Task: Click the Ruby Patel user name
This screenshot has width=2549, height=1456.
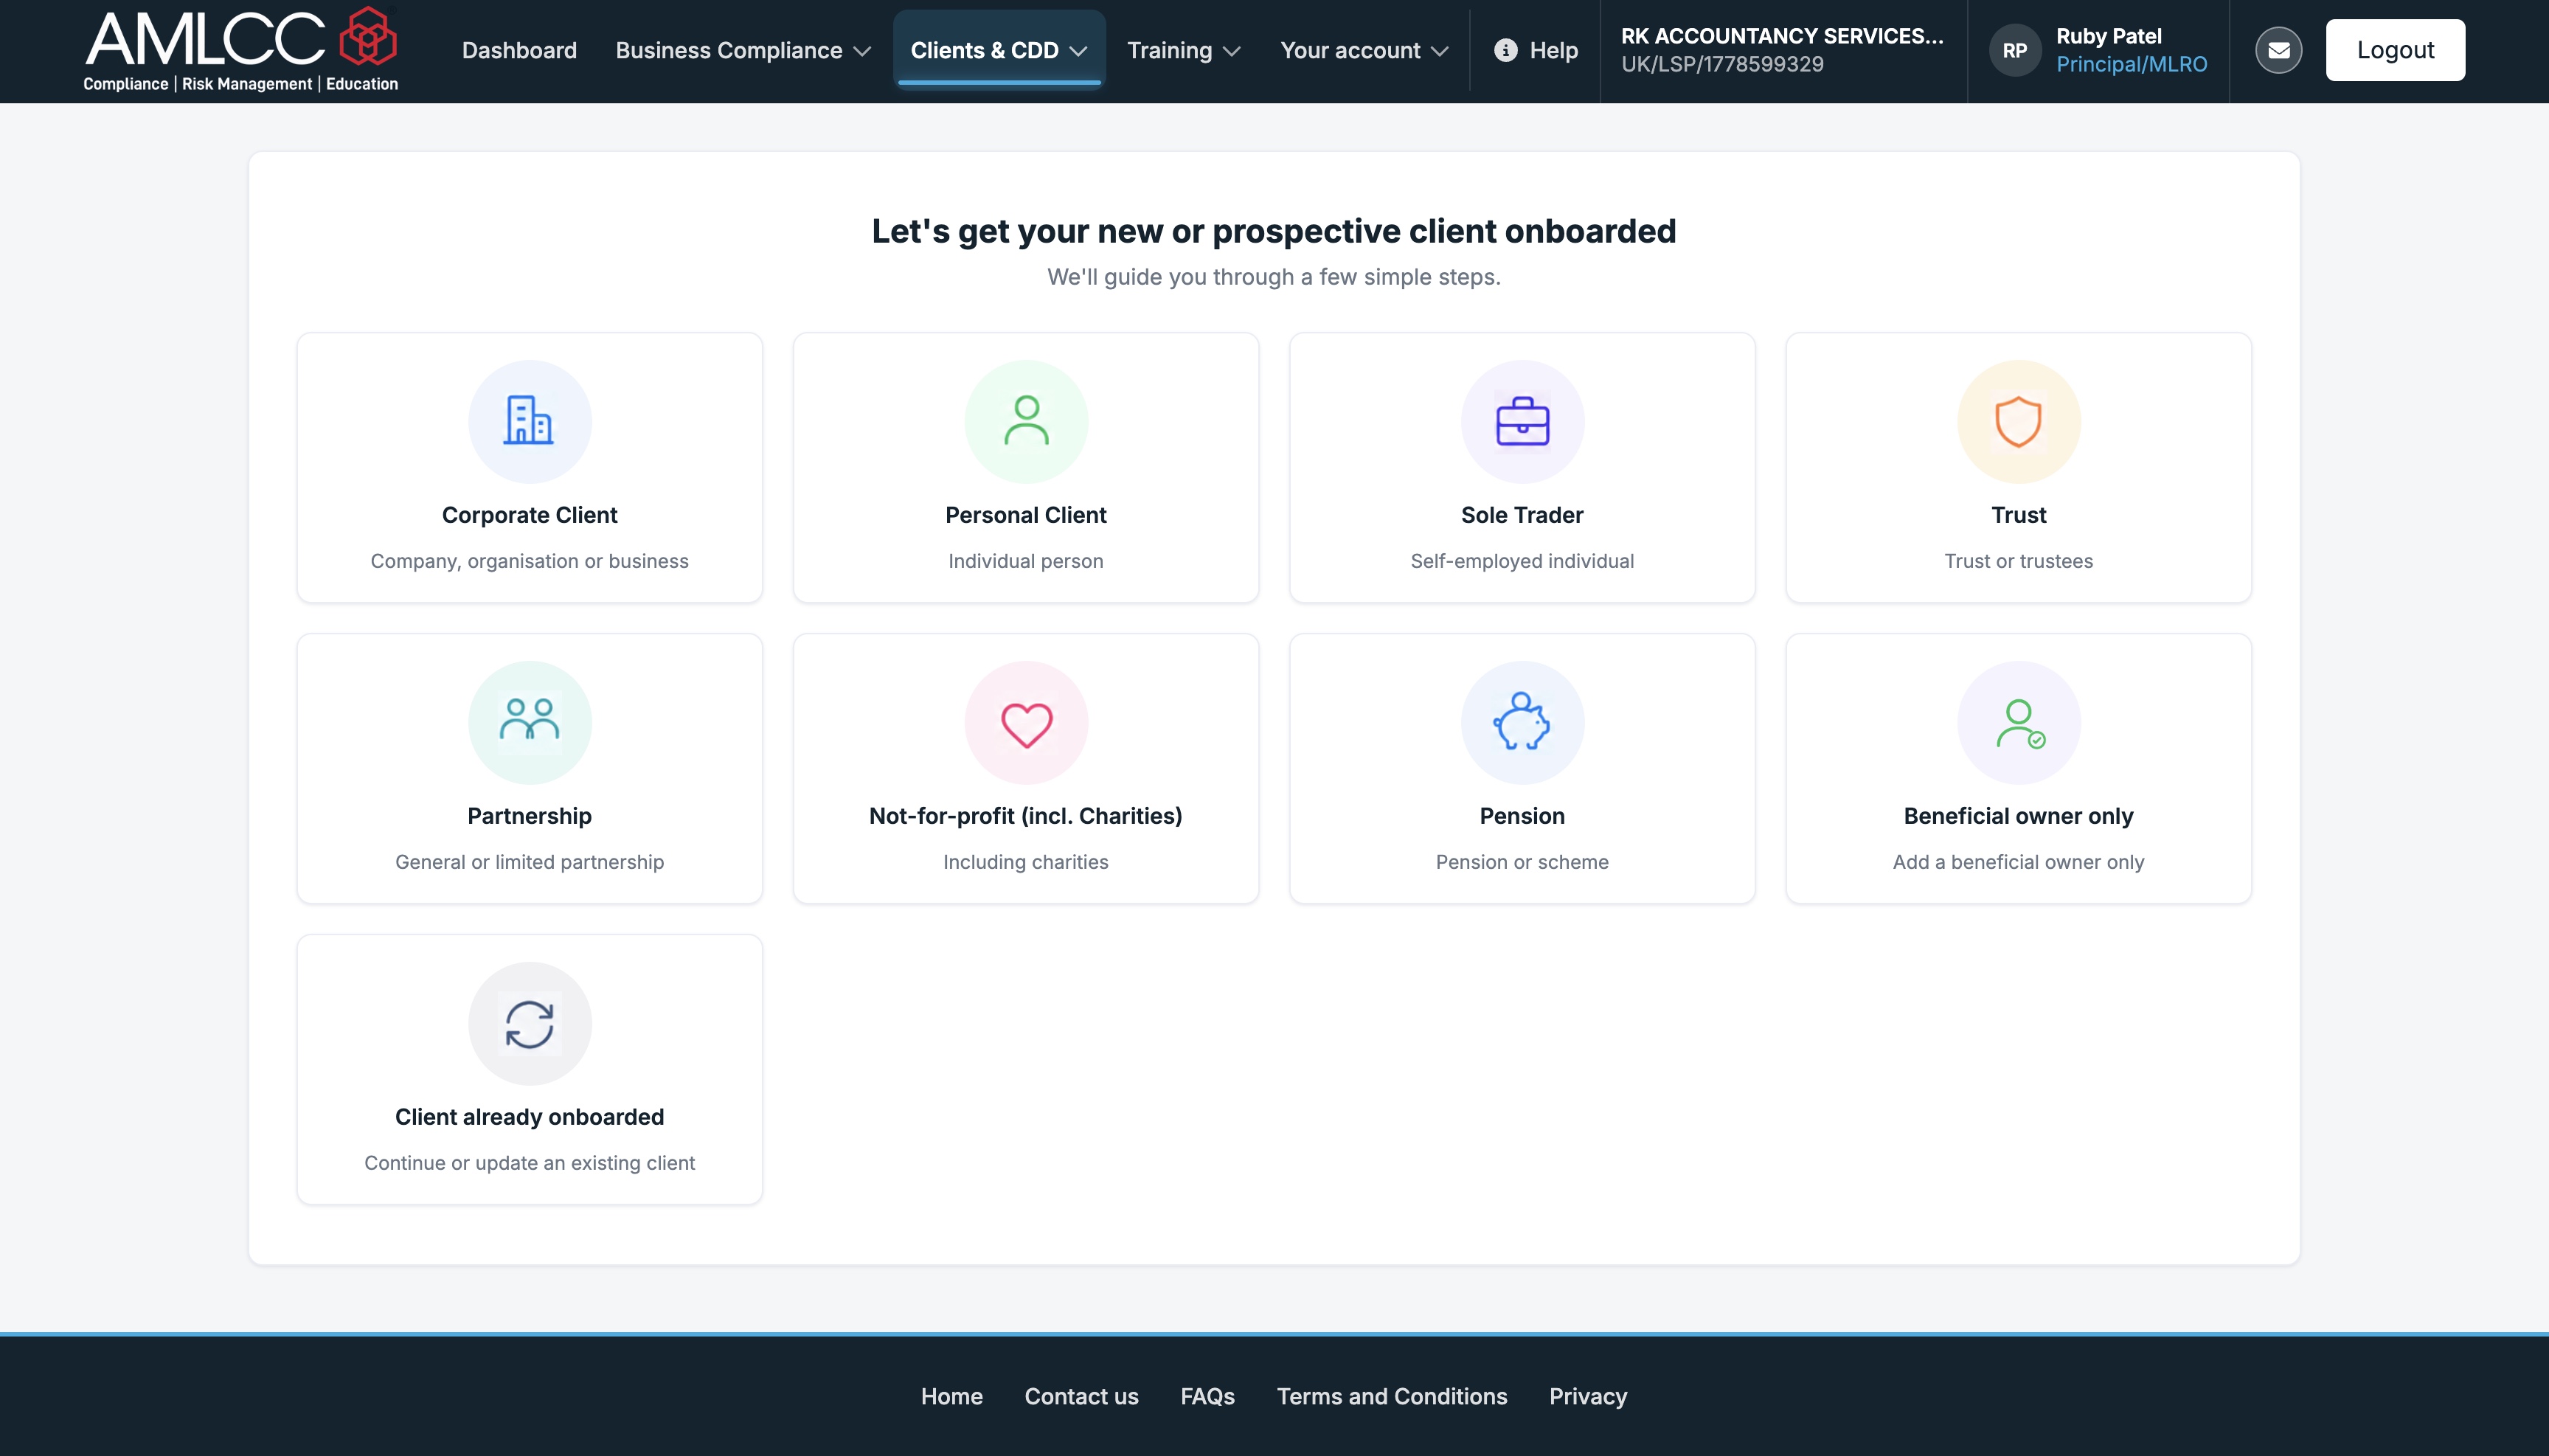Action: point(2108,36)
